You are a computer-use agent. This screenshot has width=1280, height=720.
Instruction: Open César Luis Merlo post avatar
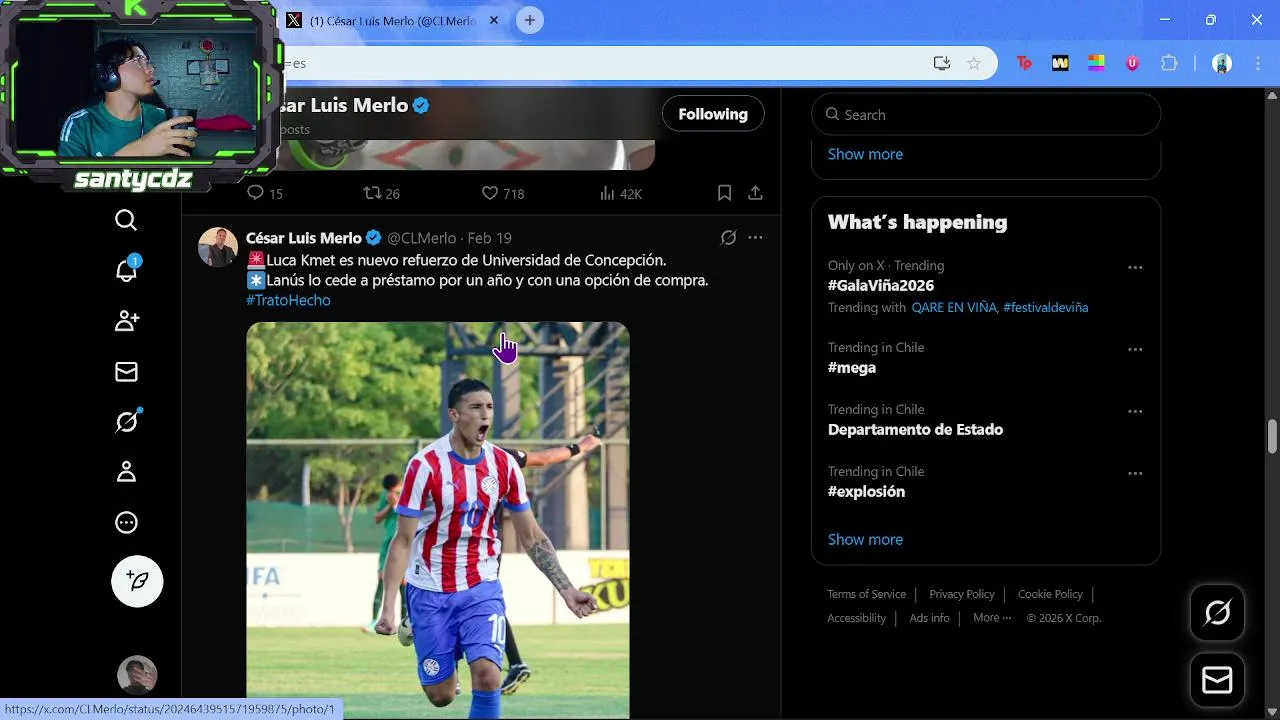[218, 247]
